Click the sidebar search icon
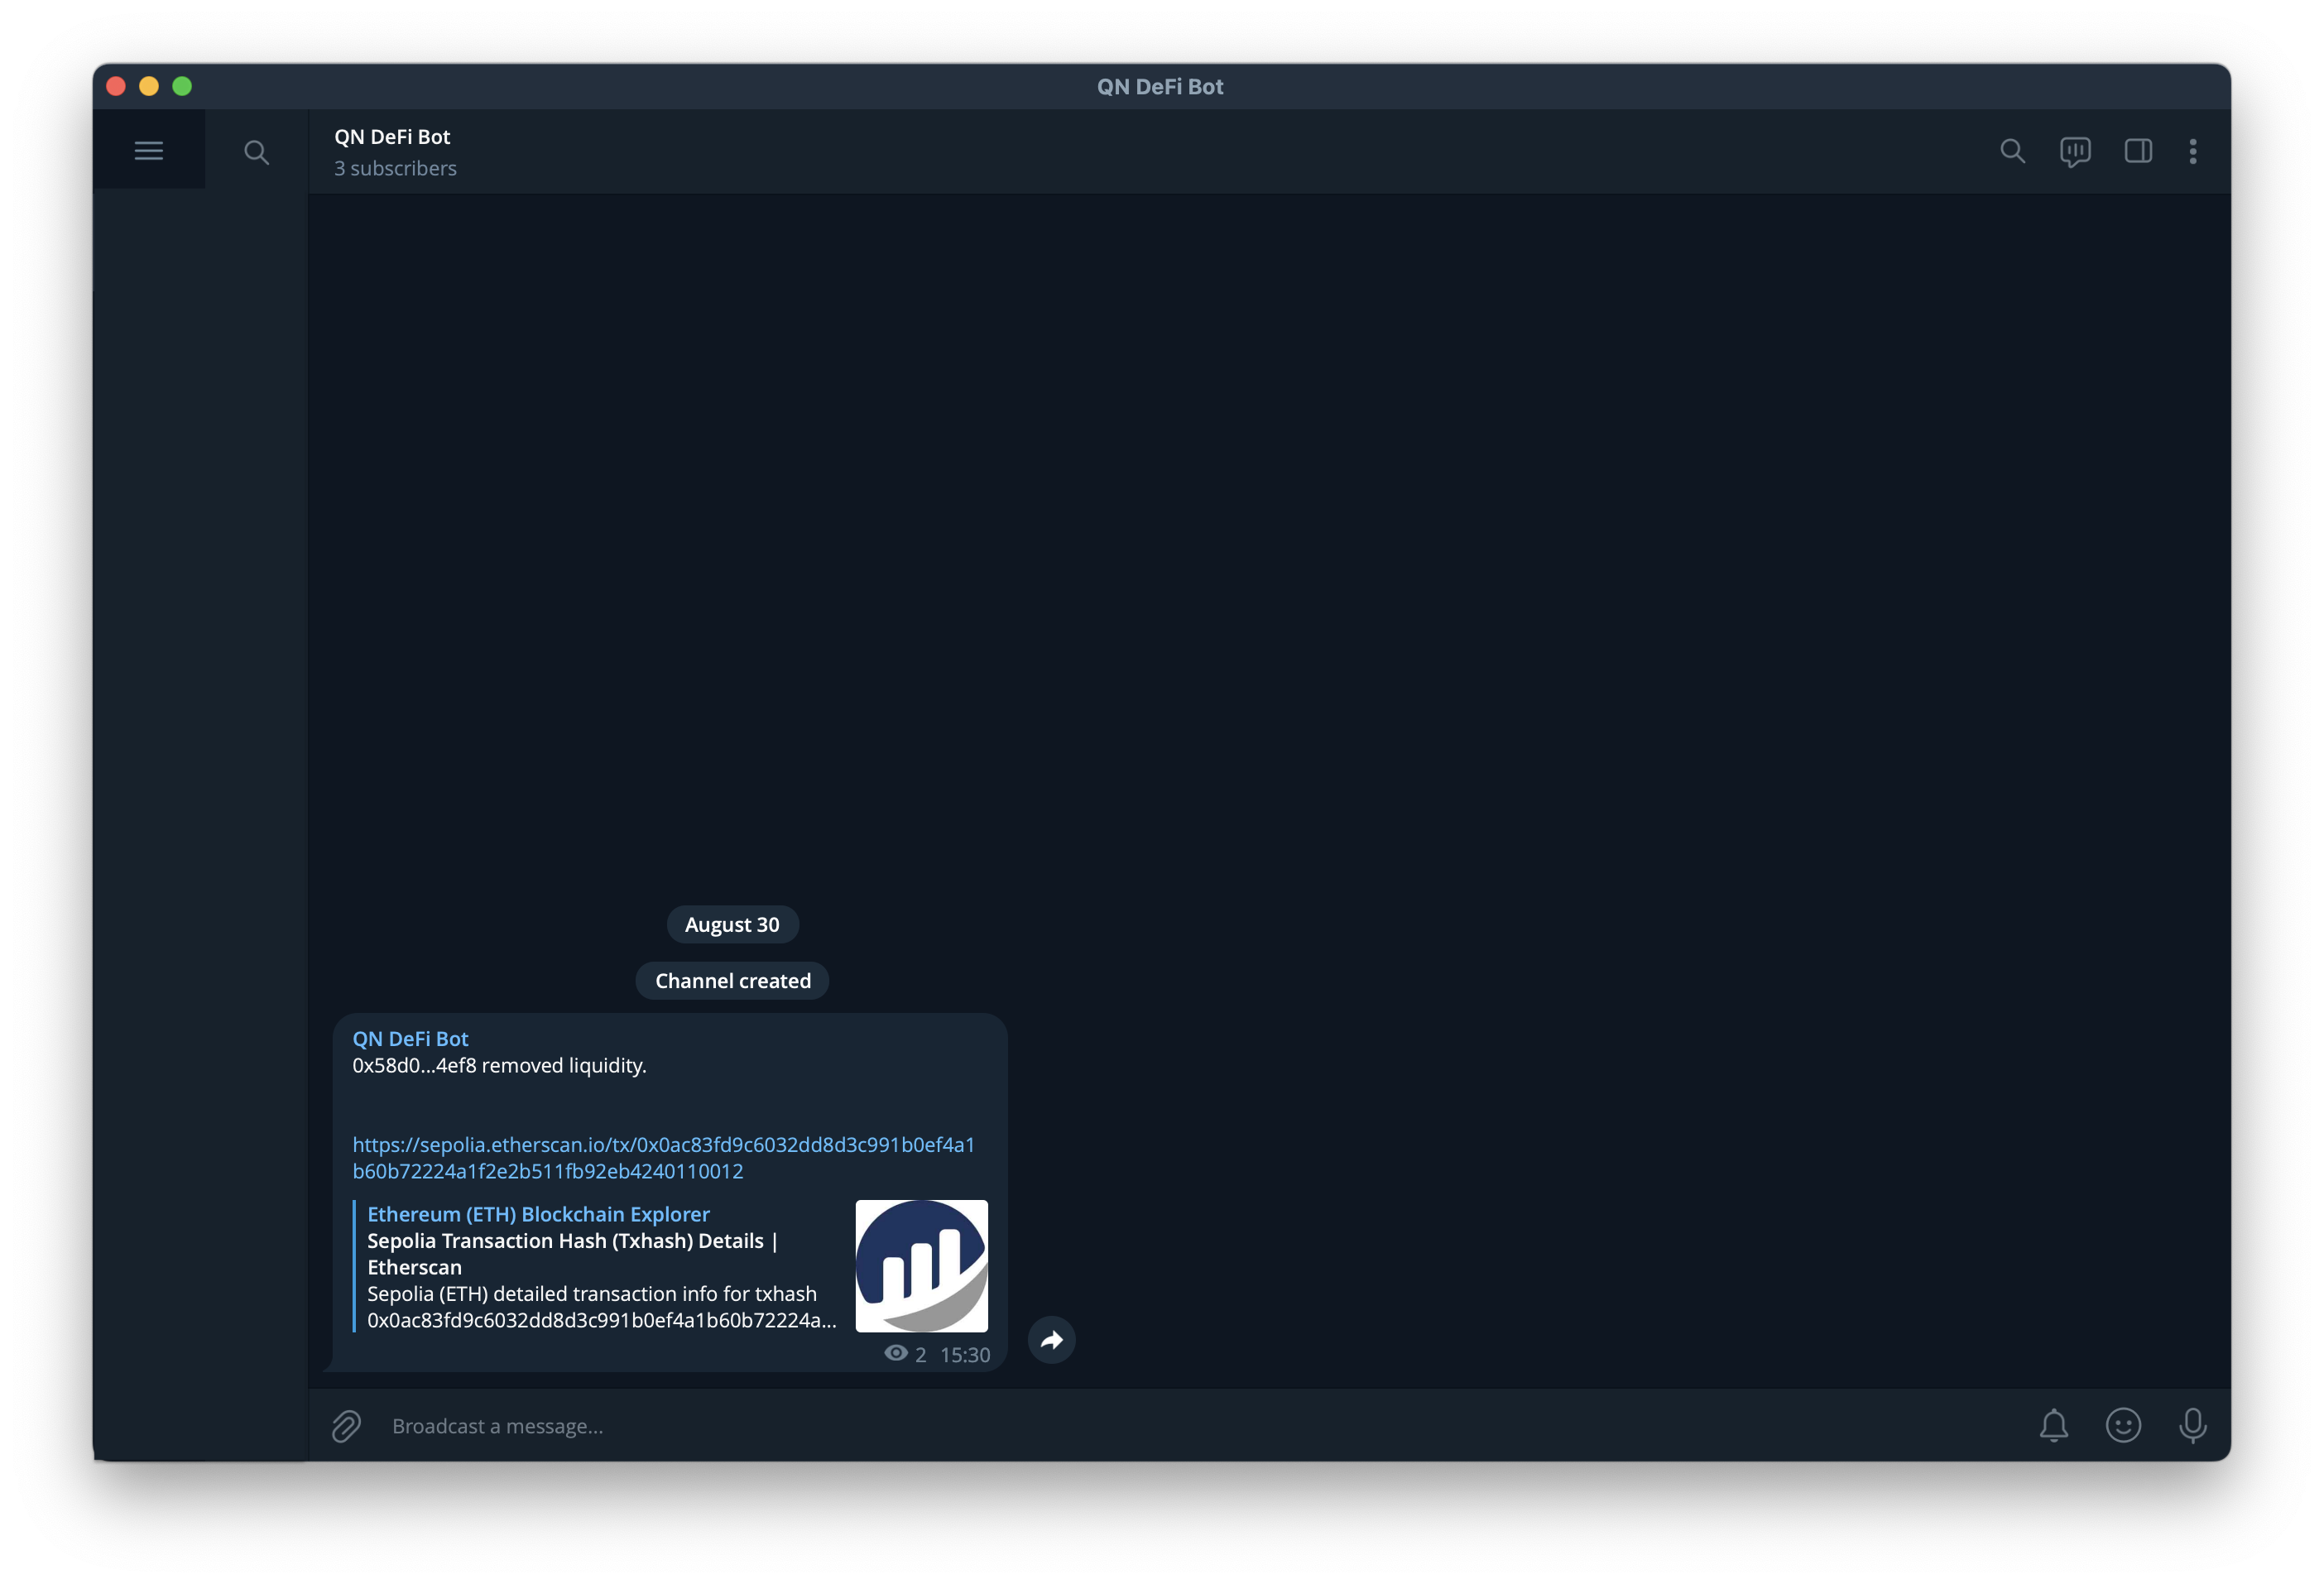Image resolution: width=2324 pixels, height=1584 pixels. click(x=256, y=152)
